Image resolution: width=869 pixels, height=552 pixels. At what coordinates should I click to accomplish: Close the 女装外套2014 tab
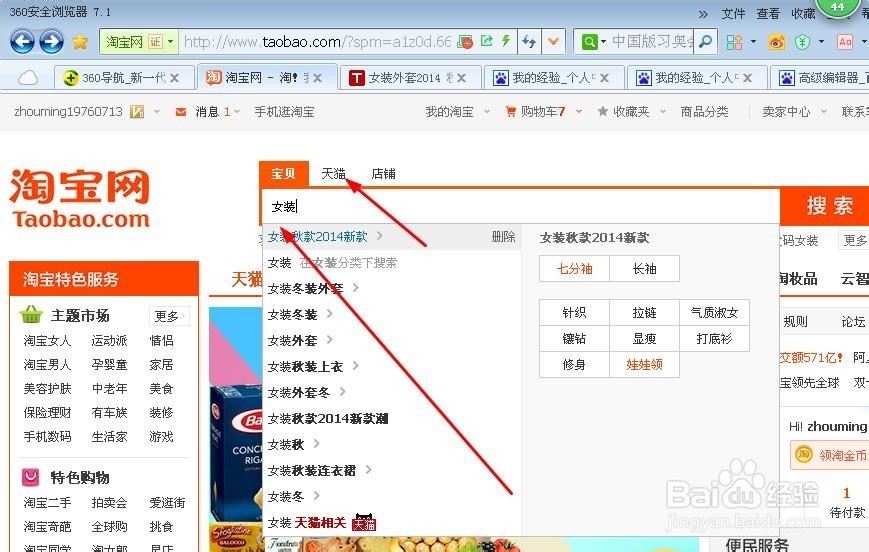461,78
